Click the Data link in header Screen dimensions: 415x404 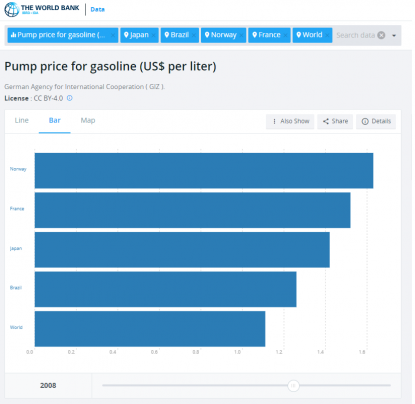(97, 9)
